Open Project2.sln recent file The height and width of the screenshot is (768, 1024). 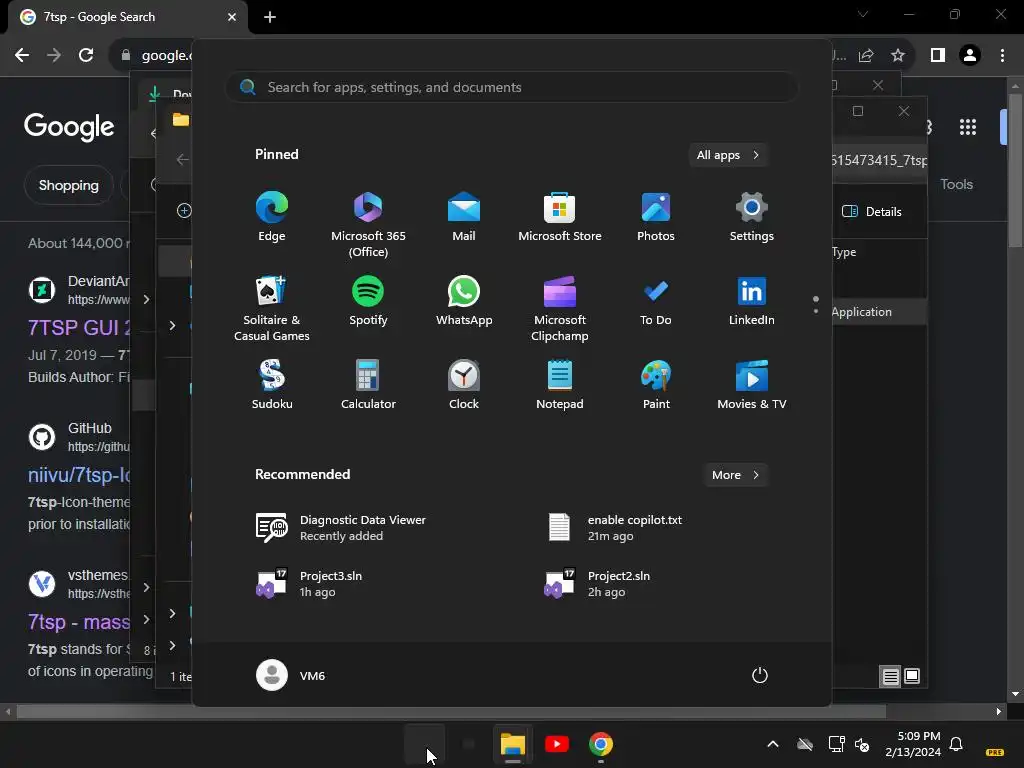(x=598, y=584)
